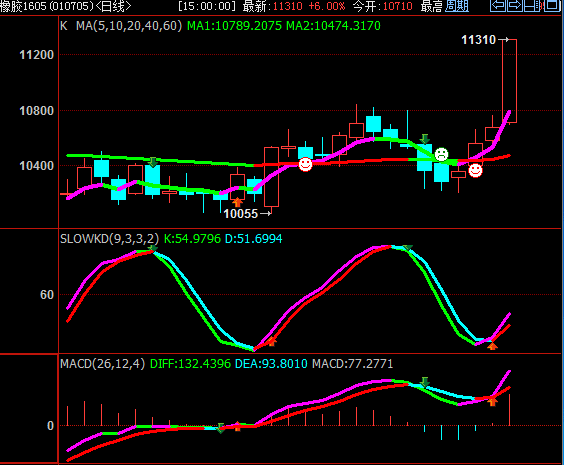
Task: Click the latest tall red candlestick
Action: (x=509, y=81)
